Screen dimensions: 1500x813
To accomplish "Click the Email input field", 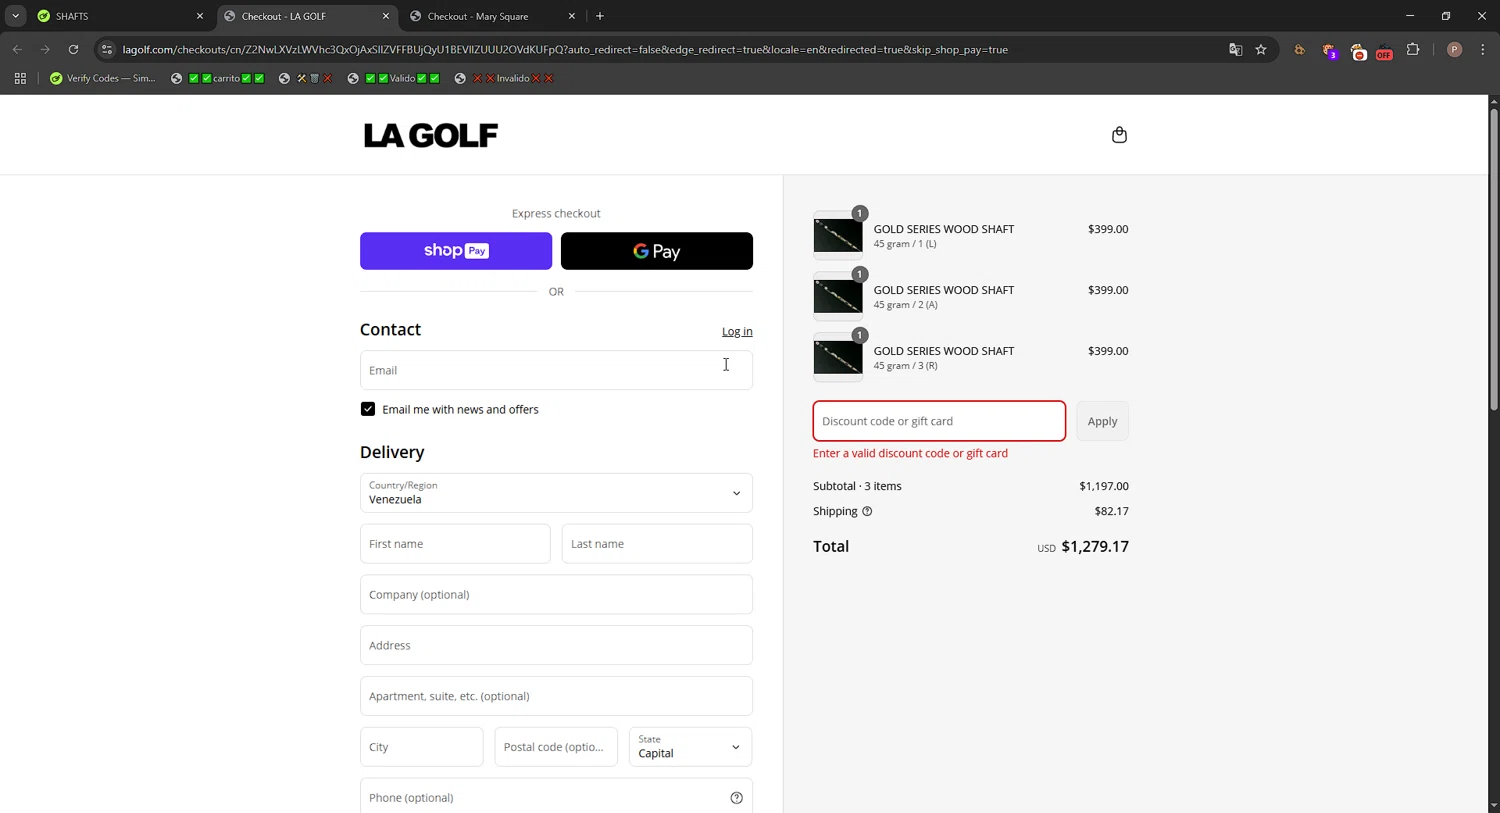I will (x=556, y=370).
